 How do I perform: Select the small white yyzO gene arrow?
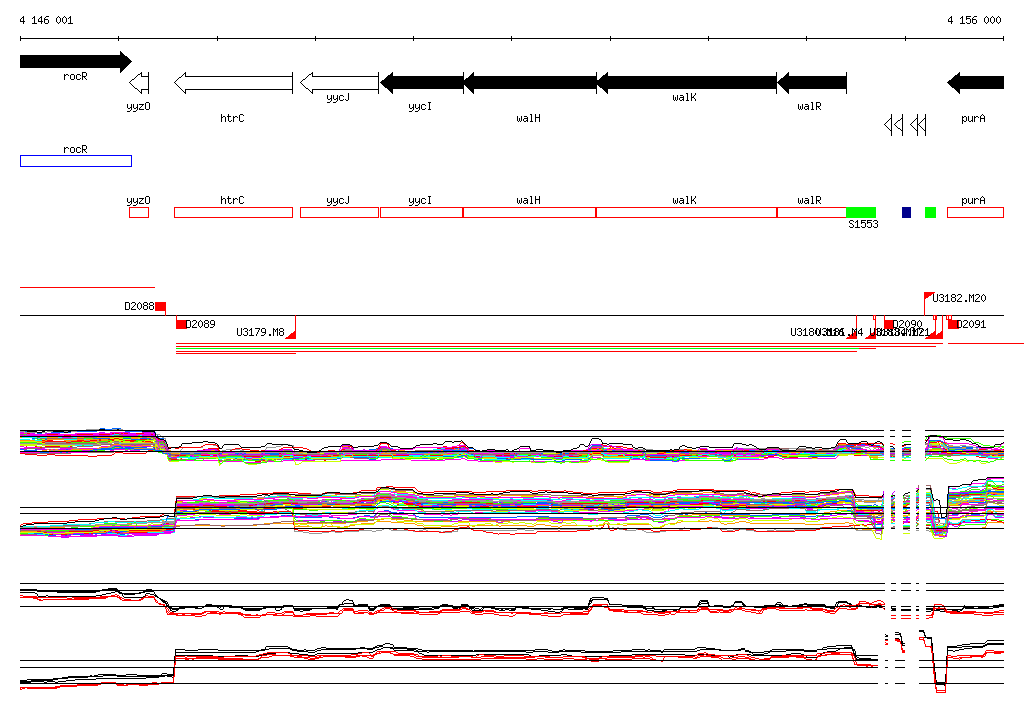click(139, 83)
